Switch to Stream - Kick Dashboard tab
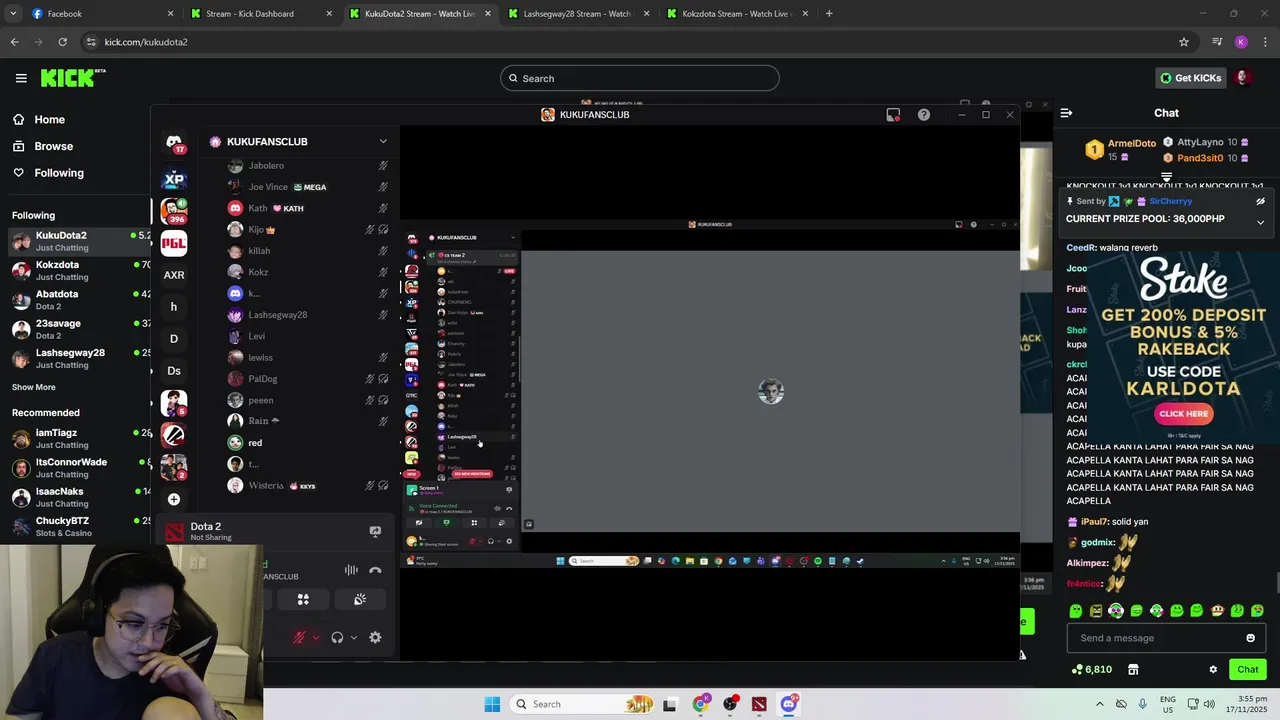1280x720 pixels. (x=263, y=14)
